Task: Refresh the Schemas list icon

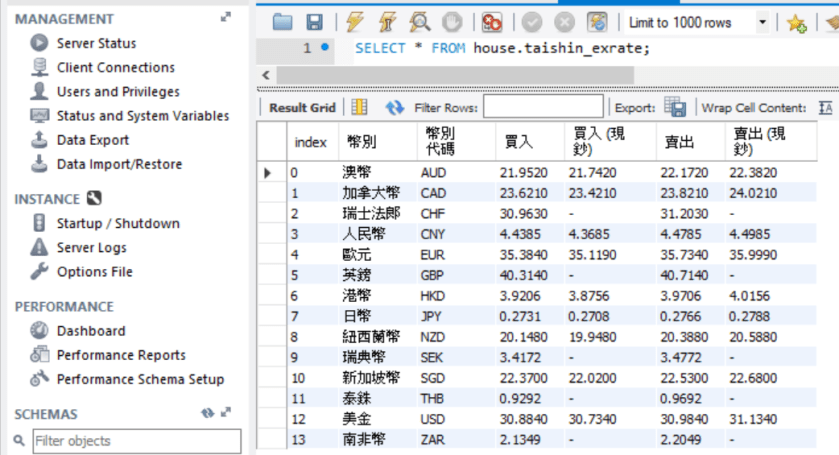Action: [x=208, y=413]
